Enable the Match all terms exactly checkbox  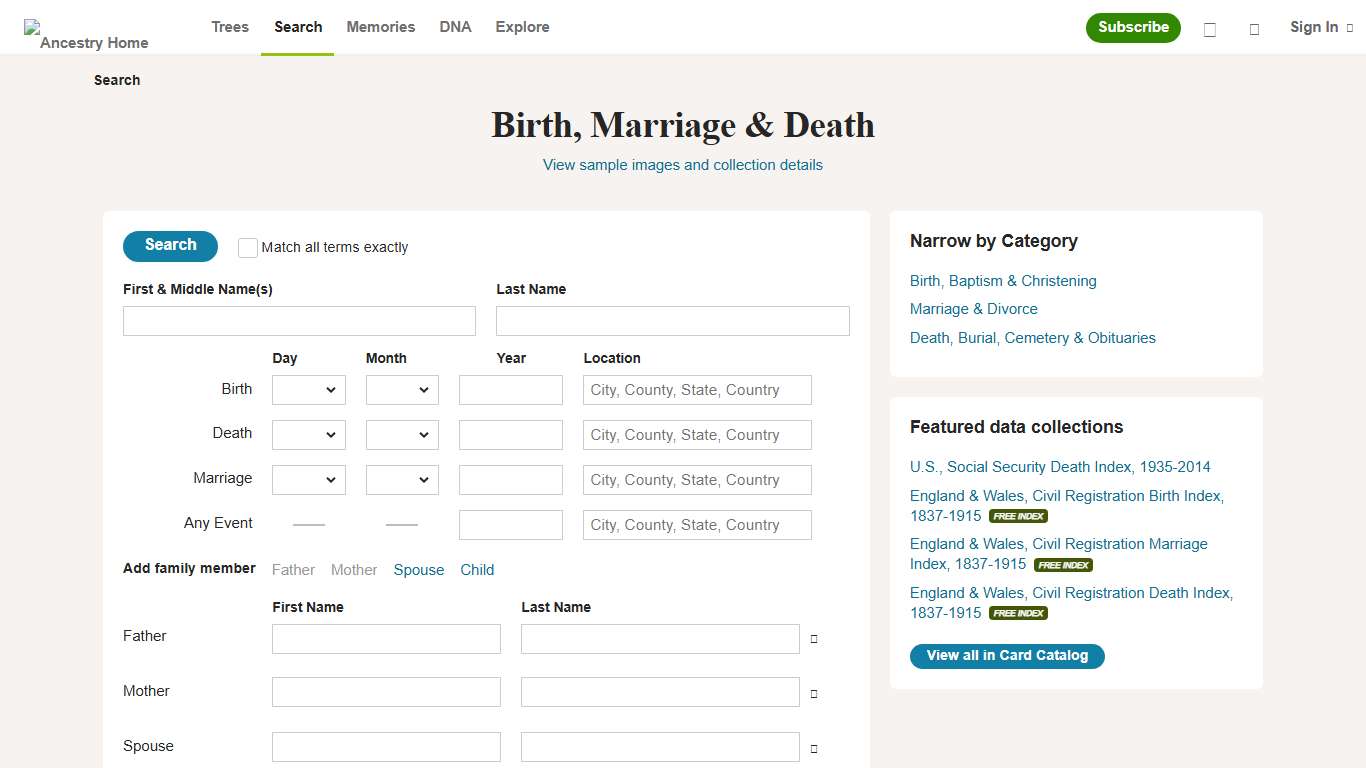click(247, 247)
